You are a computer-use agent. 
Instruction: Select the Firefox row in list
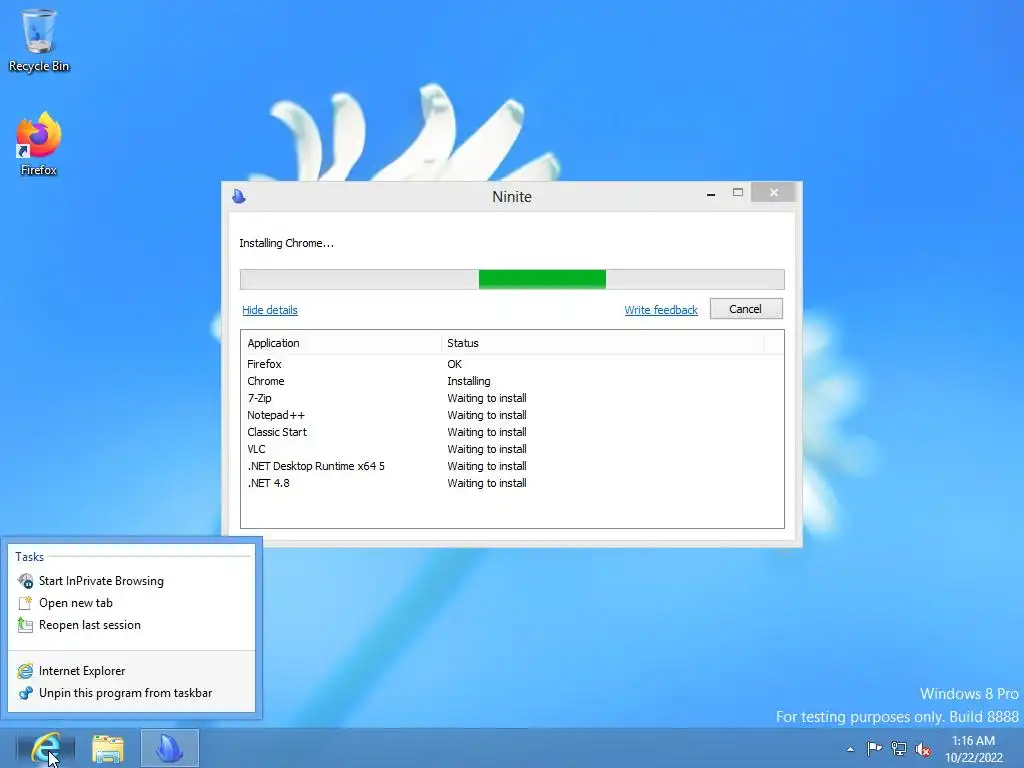click(512, 364)
